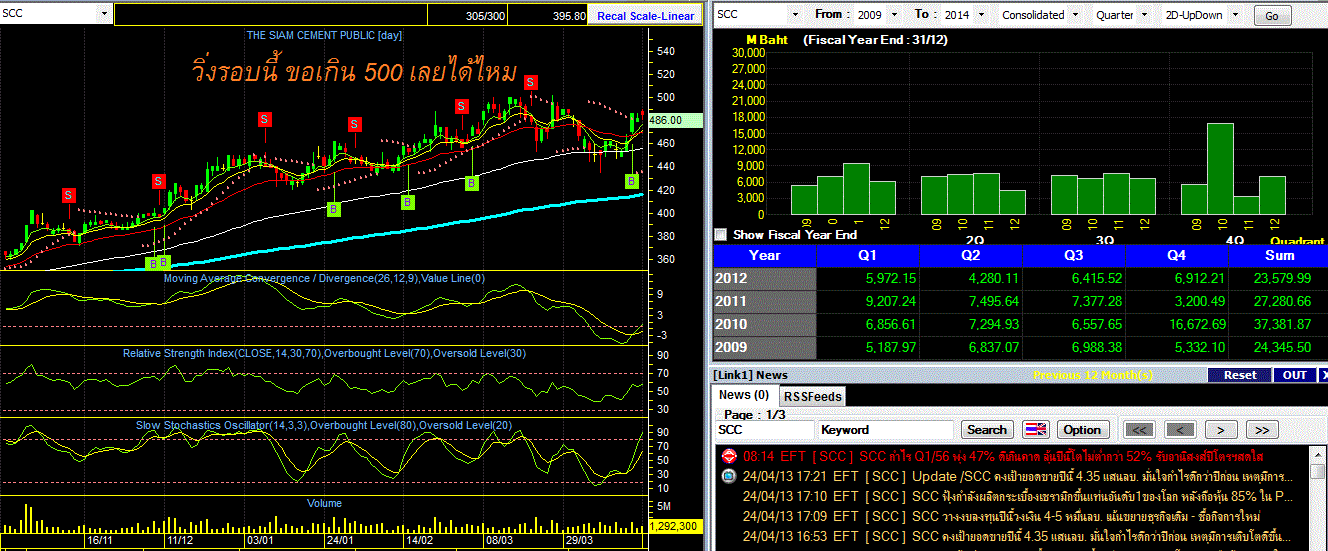Click the 9,207.24 cell for Q1 2011
The image size is (1328, 551).
(x=868, y=301)
